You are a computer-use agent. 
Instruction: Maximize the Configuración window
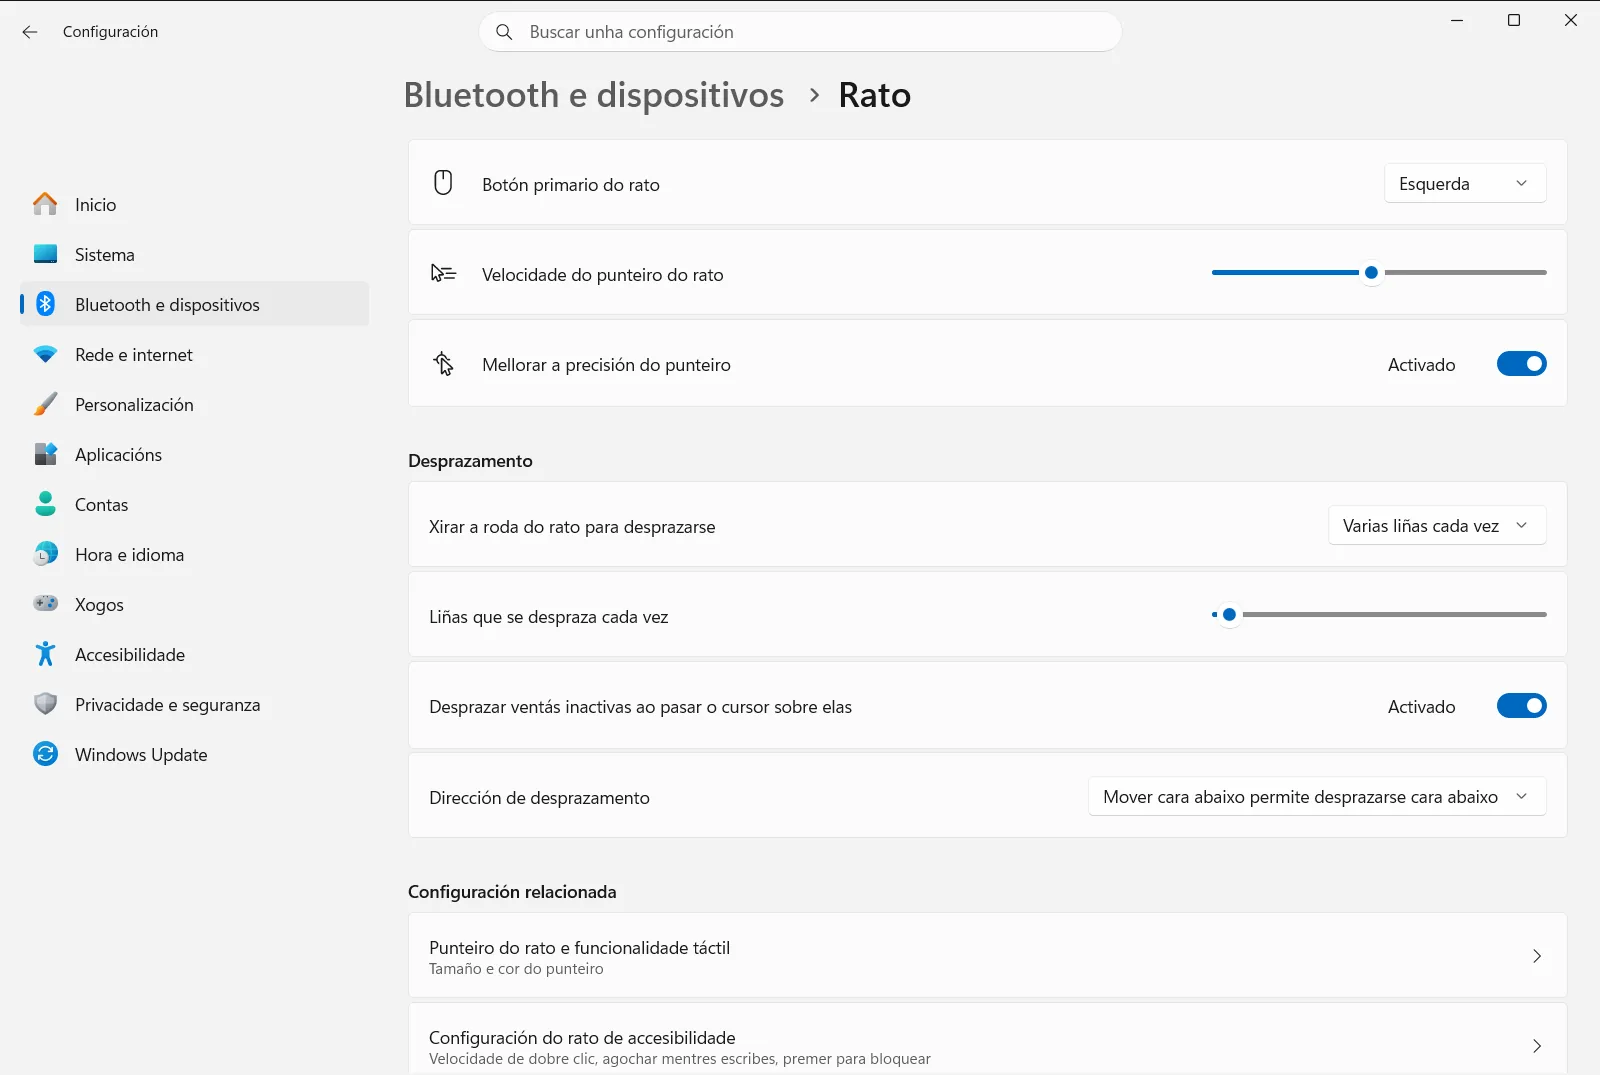pyautogui.click(x=1514, y=20)
